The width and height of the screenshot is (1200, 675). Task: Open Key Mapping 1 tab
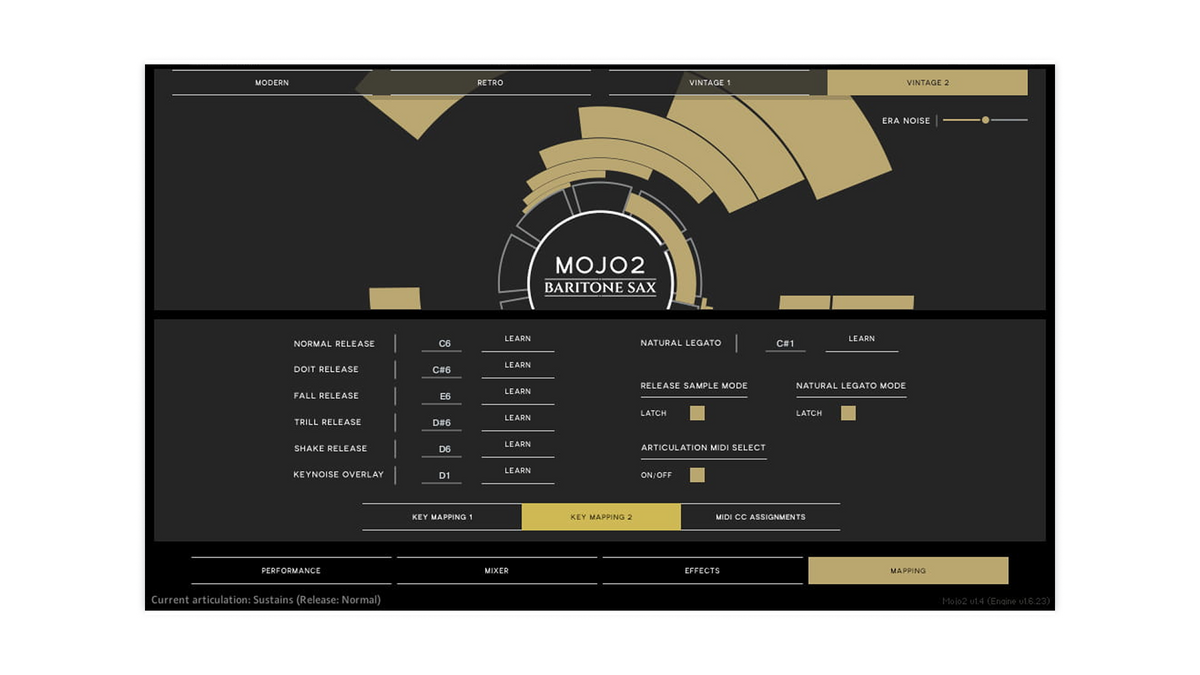442,517
